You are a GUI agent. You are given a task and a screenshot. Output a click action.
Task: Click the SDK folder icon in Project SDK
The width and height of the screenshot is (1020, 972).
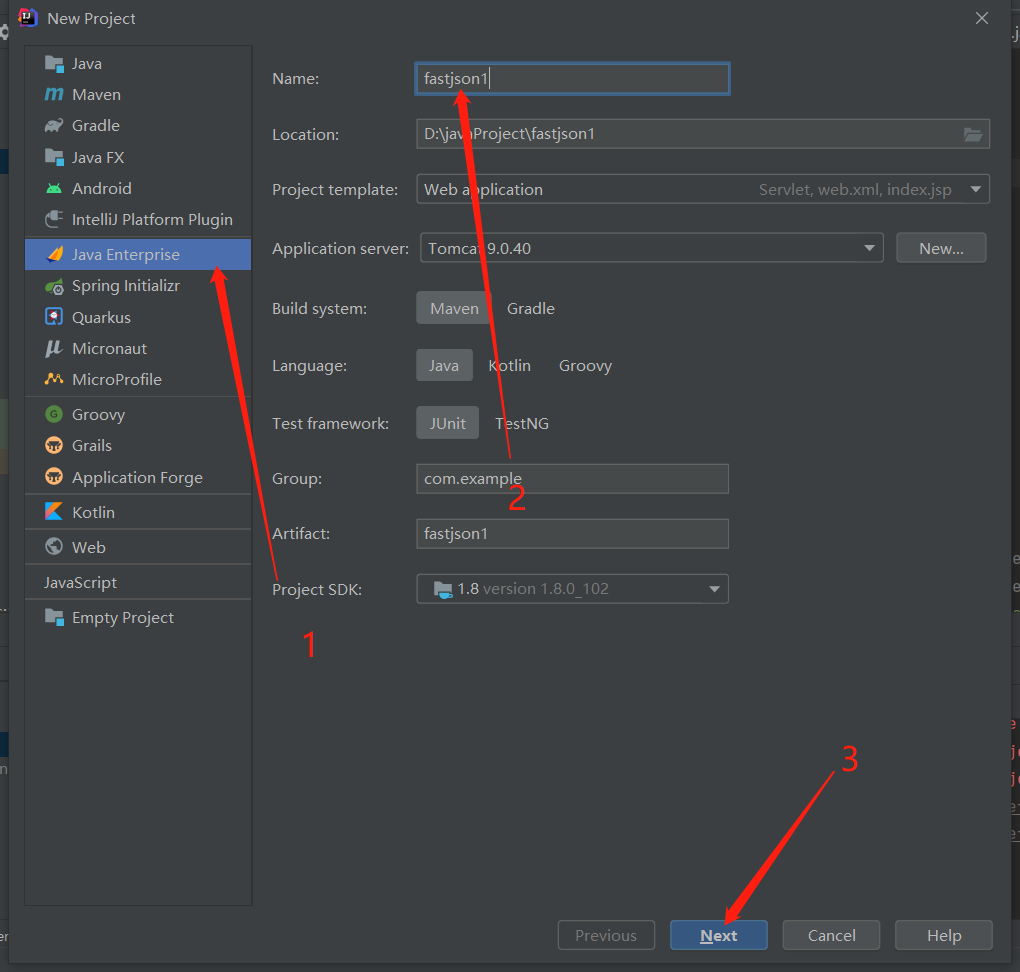(x=442, y=589)
